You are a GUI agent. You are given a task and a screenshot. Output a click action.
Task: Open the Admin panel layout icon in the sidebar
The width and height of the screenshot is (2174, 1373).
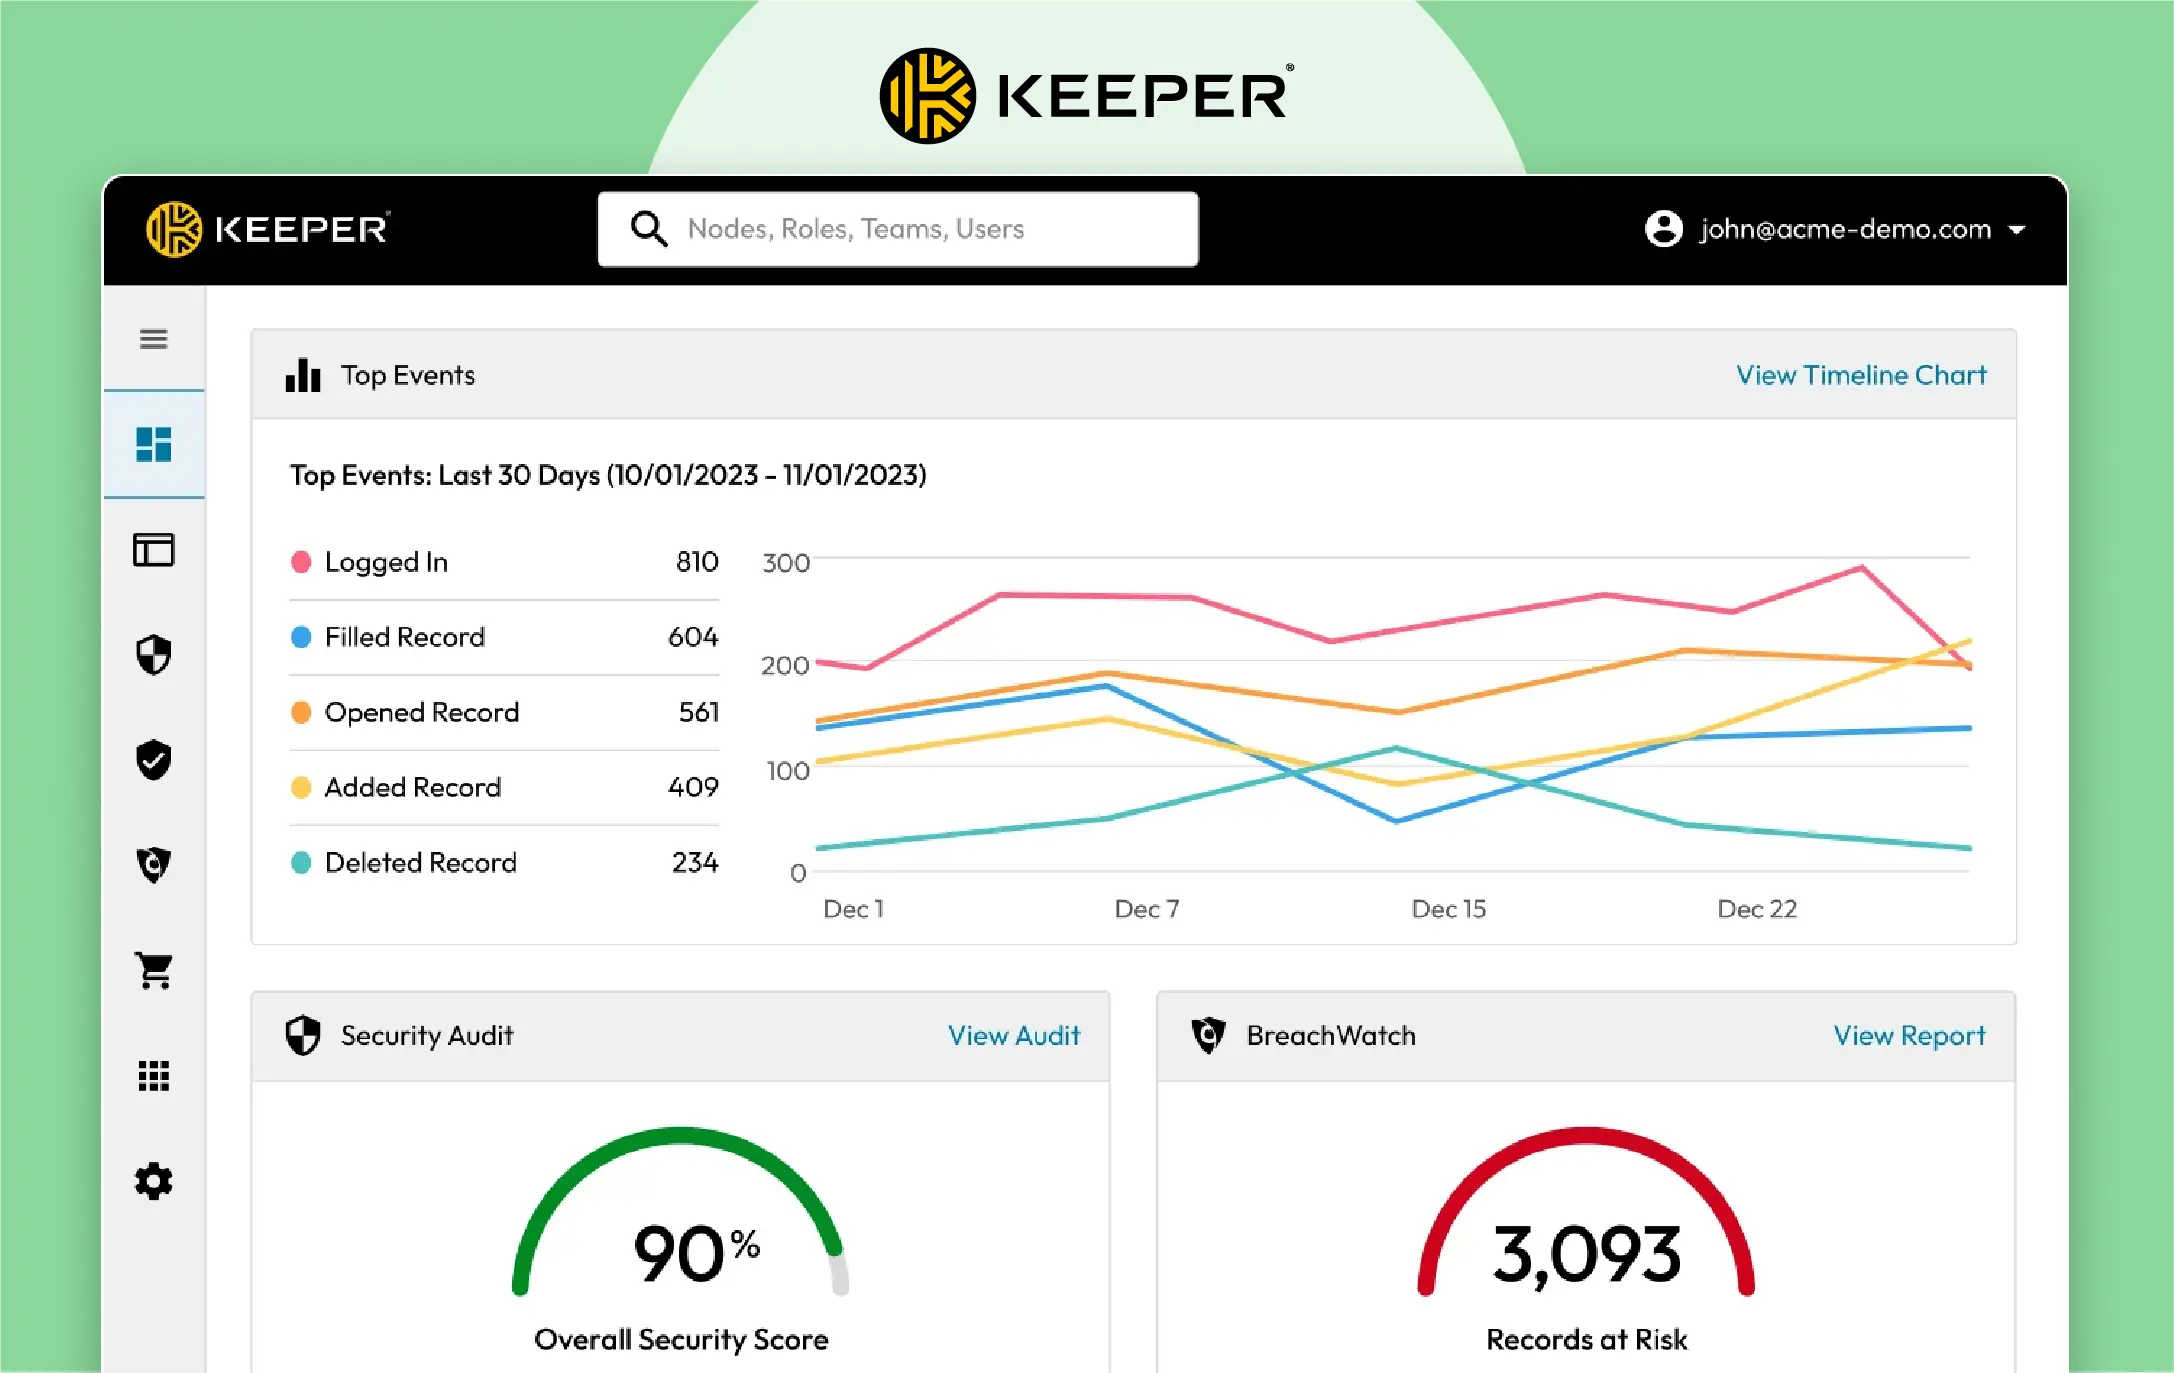[153, 549]
